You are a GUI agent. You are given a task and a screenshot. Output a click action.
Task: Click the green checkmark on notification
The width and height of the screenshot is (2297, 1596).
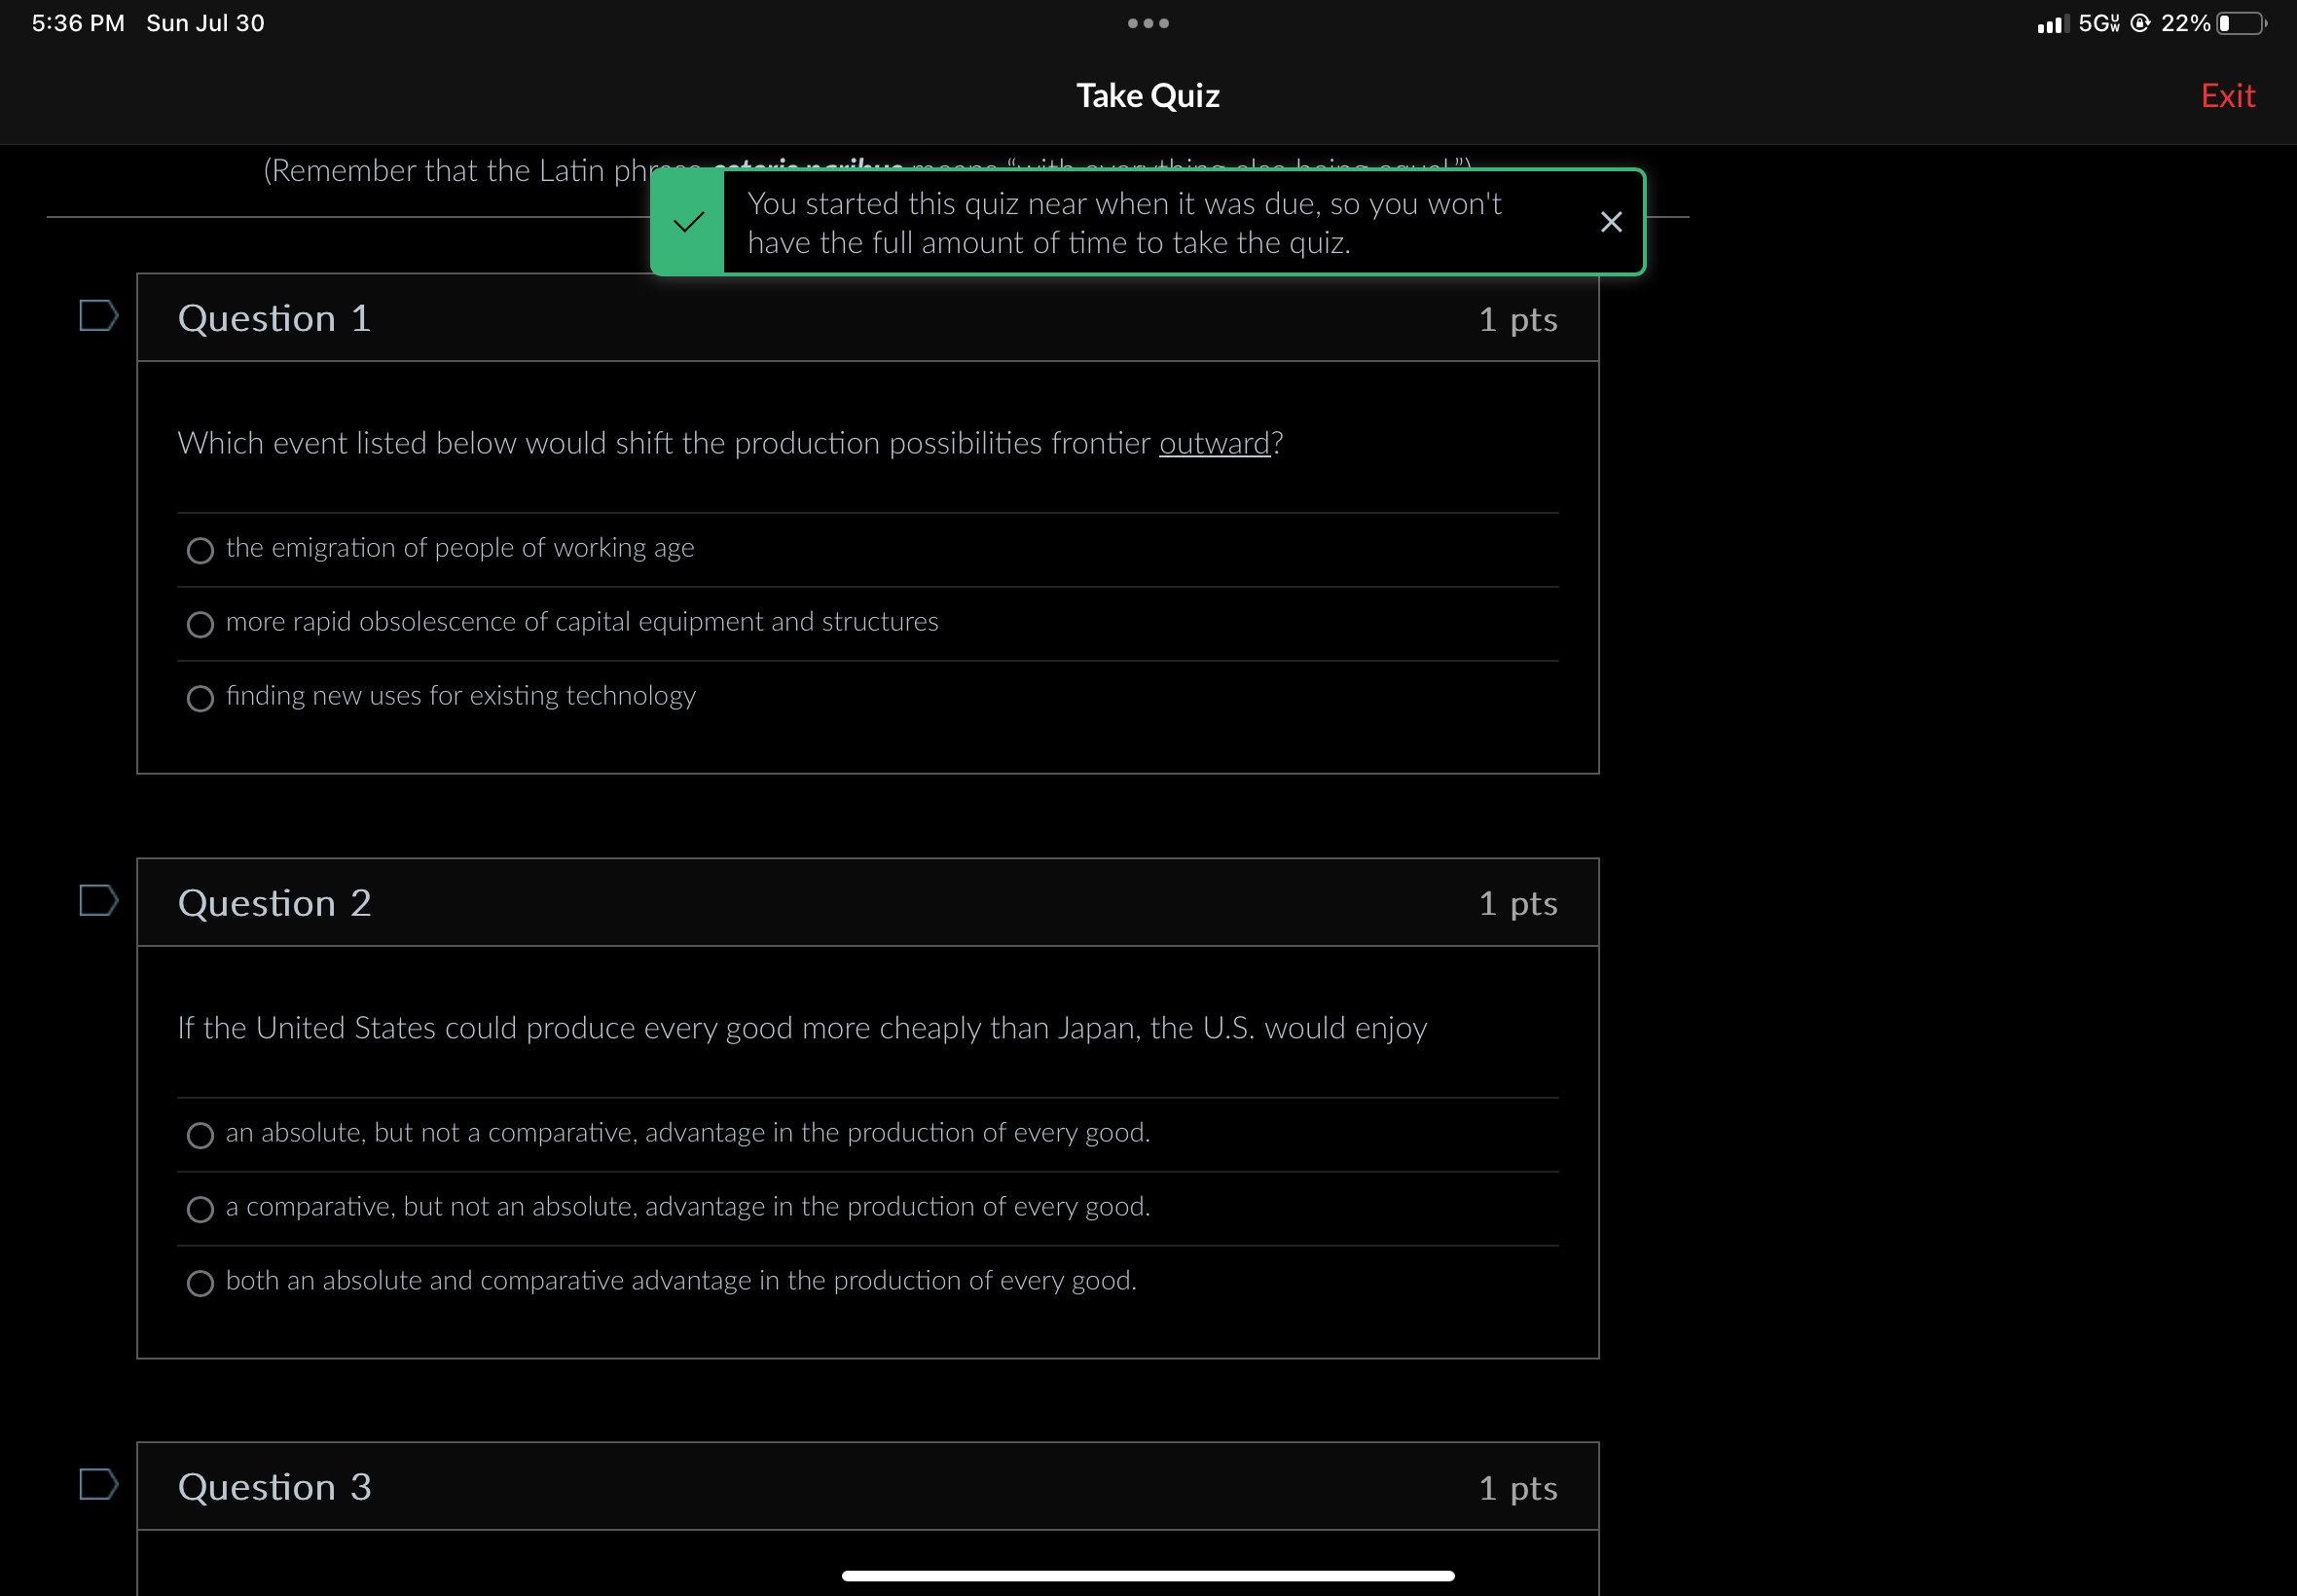688,222
